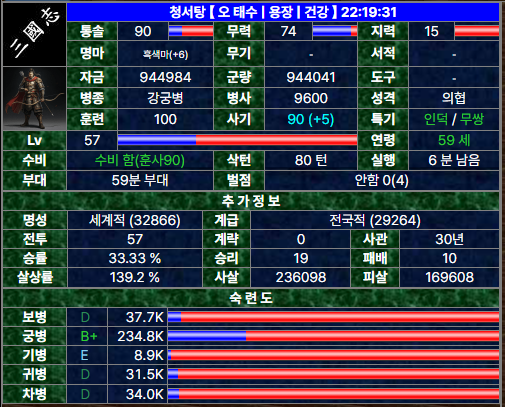Click the 궁병 proficiency progress bar
Image resolution: width=505 pixels, height=407 pixels.
[333, 336]
